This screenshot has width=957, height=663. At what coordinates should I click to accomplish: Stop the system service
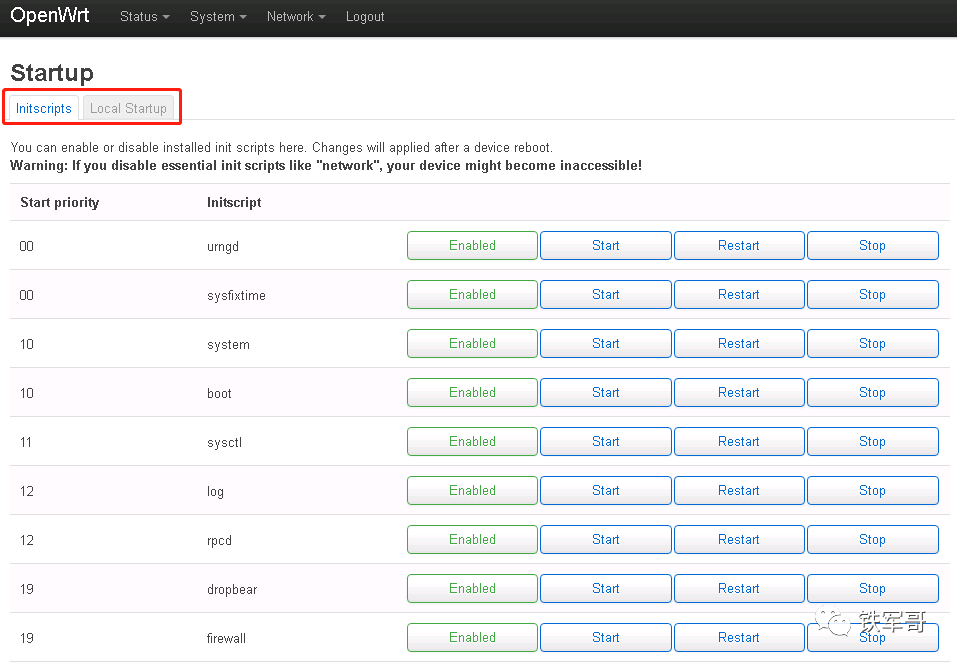click(x=872, y=343)
